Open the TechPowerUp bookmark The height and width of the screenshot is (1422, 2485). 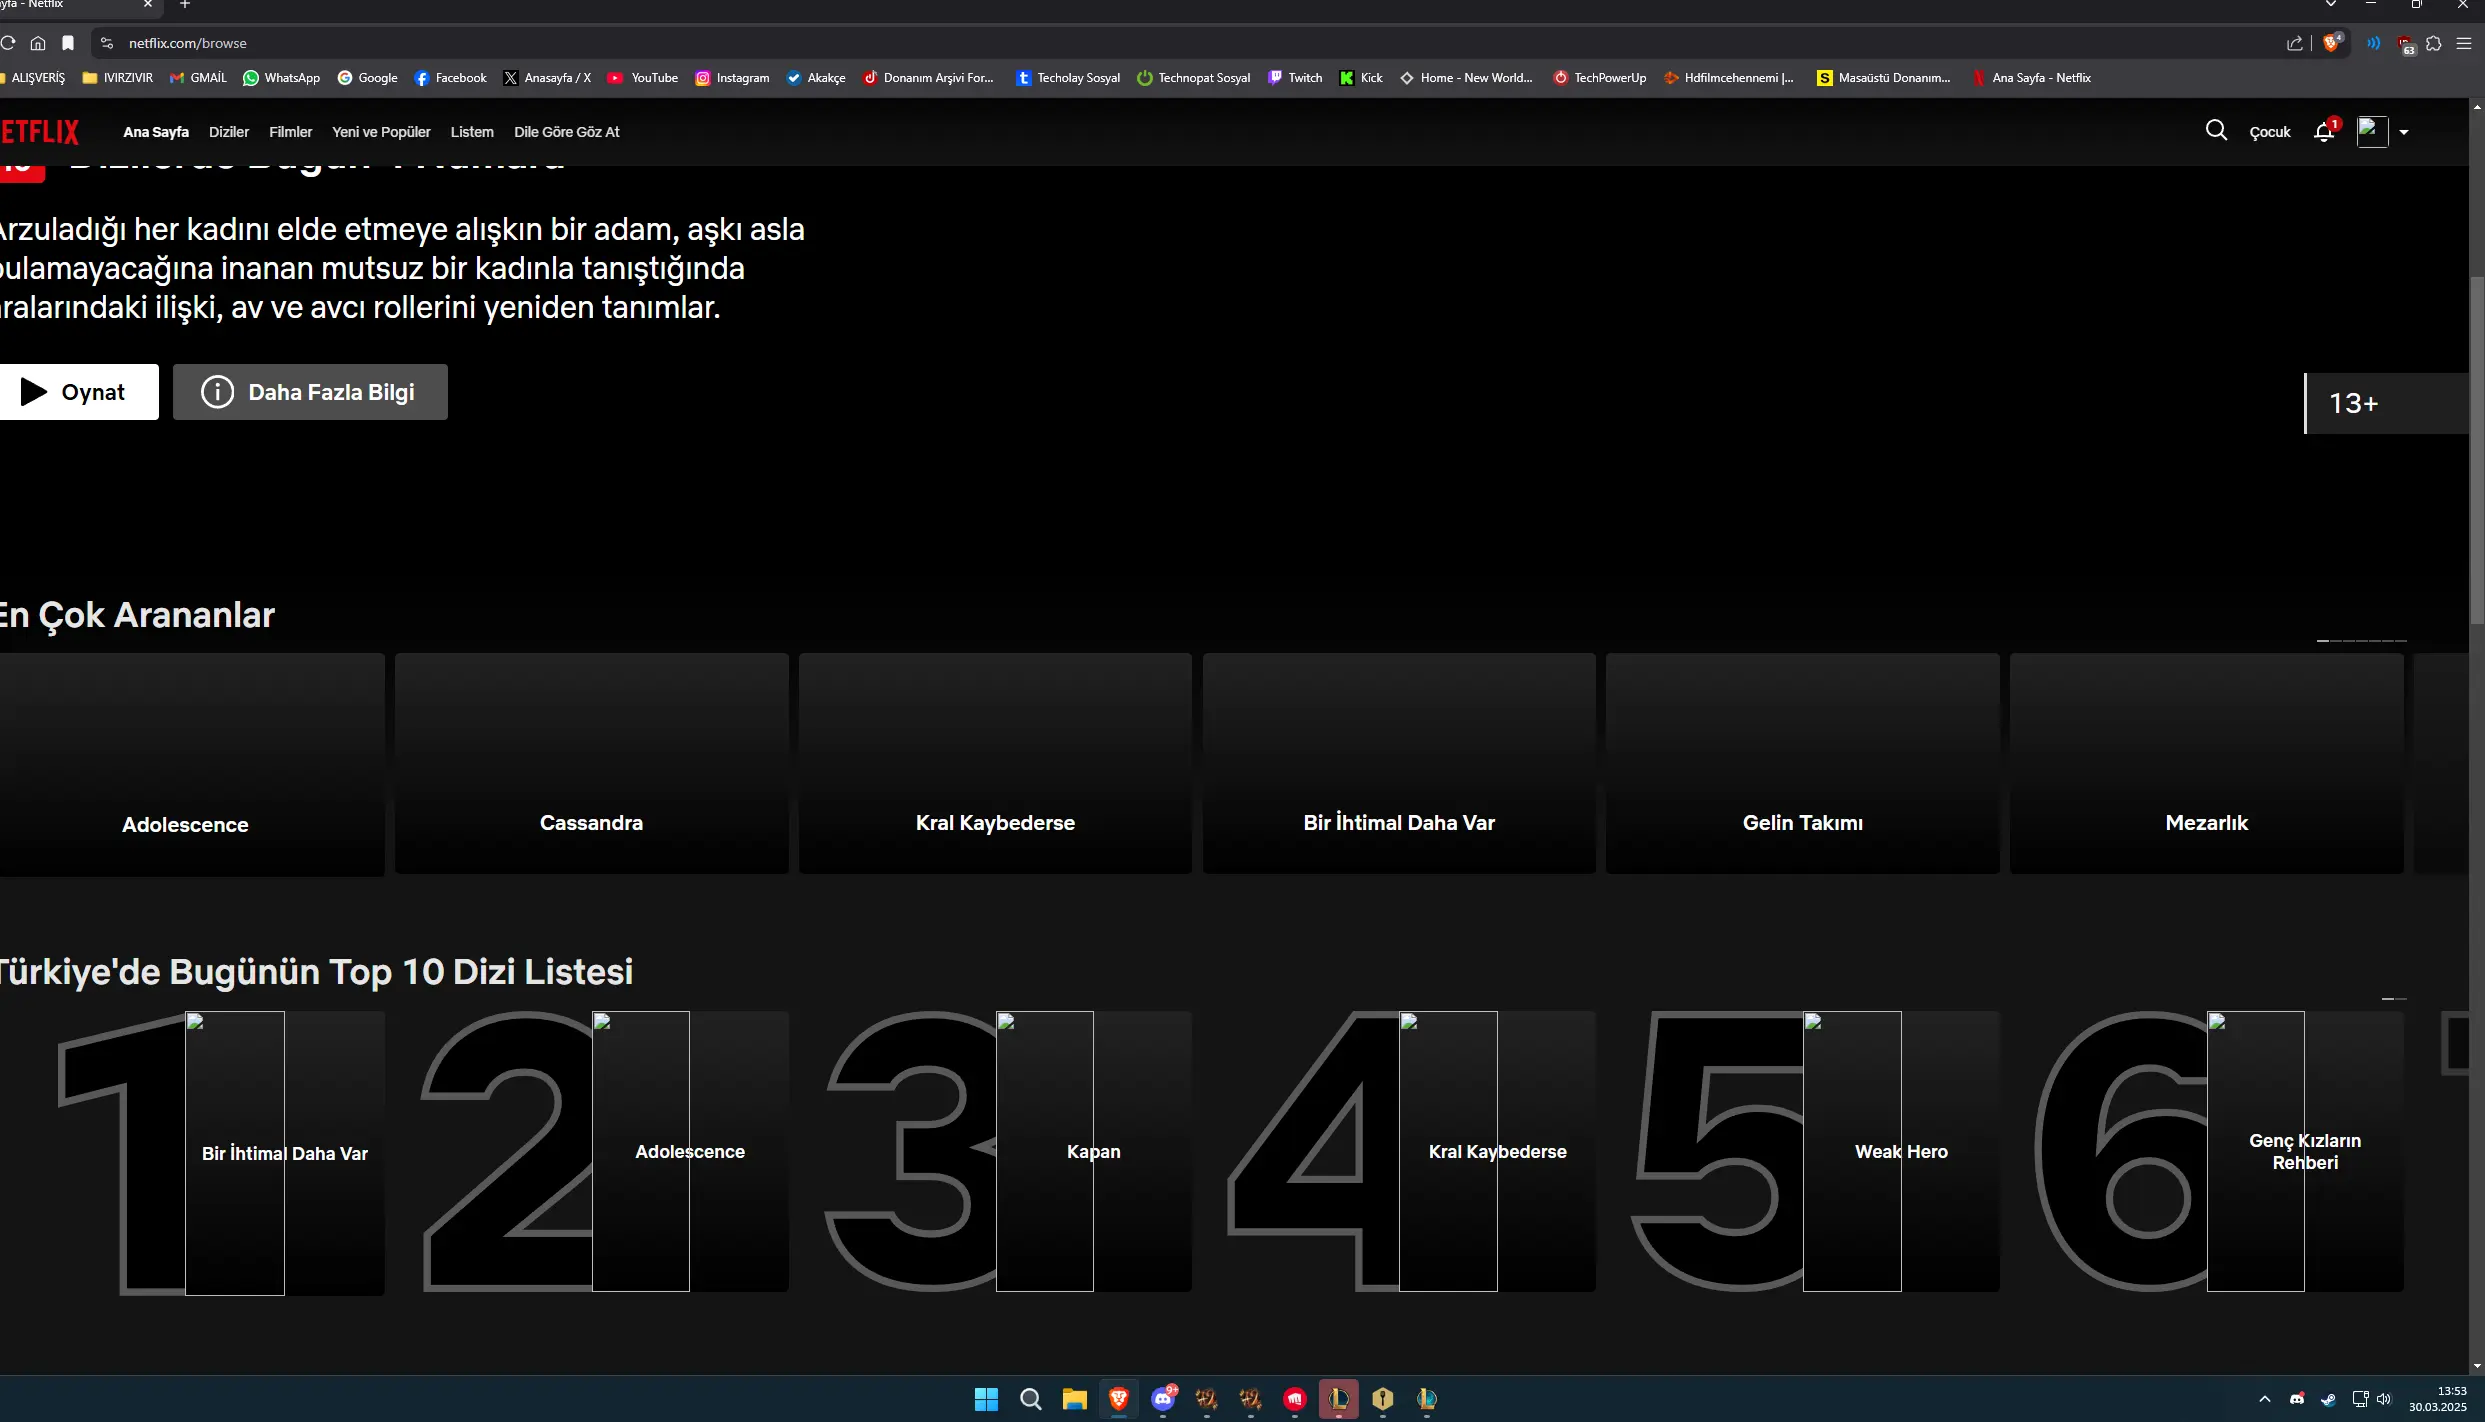click(1600, 78)
